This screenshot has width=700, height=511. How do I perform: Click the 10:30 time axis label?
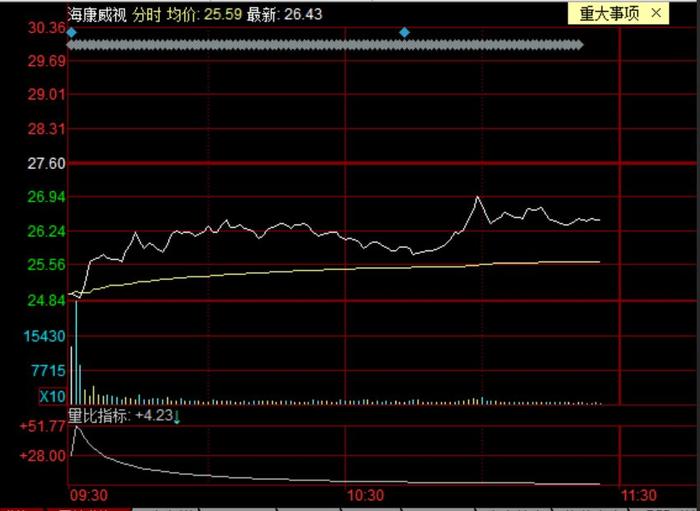[365, 495]
